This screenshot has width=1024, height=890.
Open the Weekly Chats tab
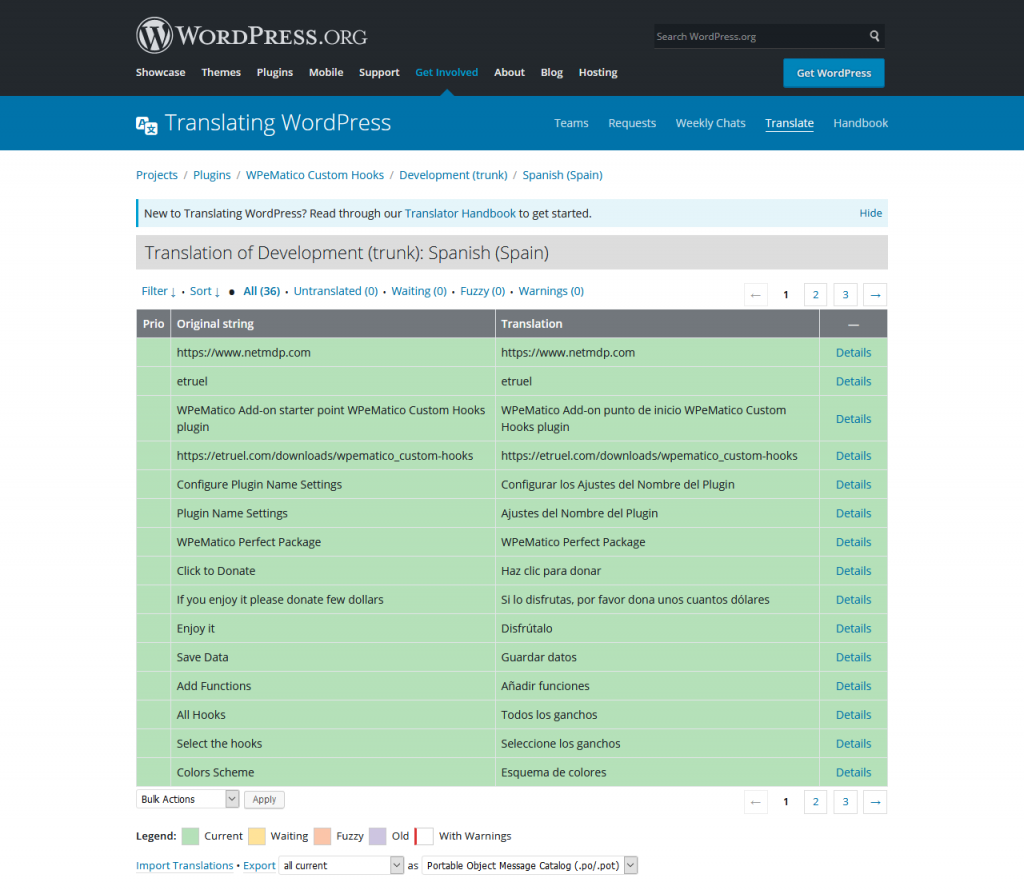click(x=711, y=123)
